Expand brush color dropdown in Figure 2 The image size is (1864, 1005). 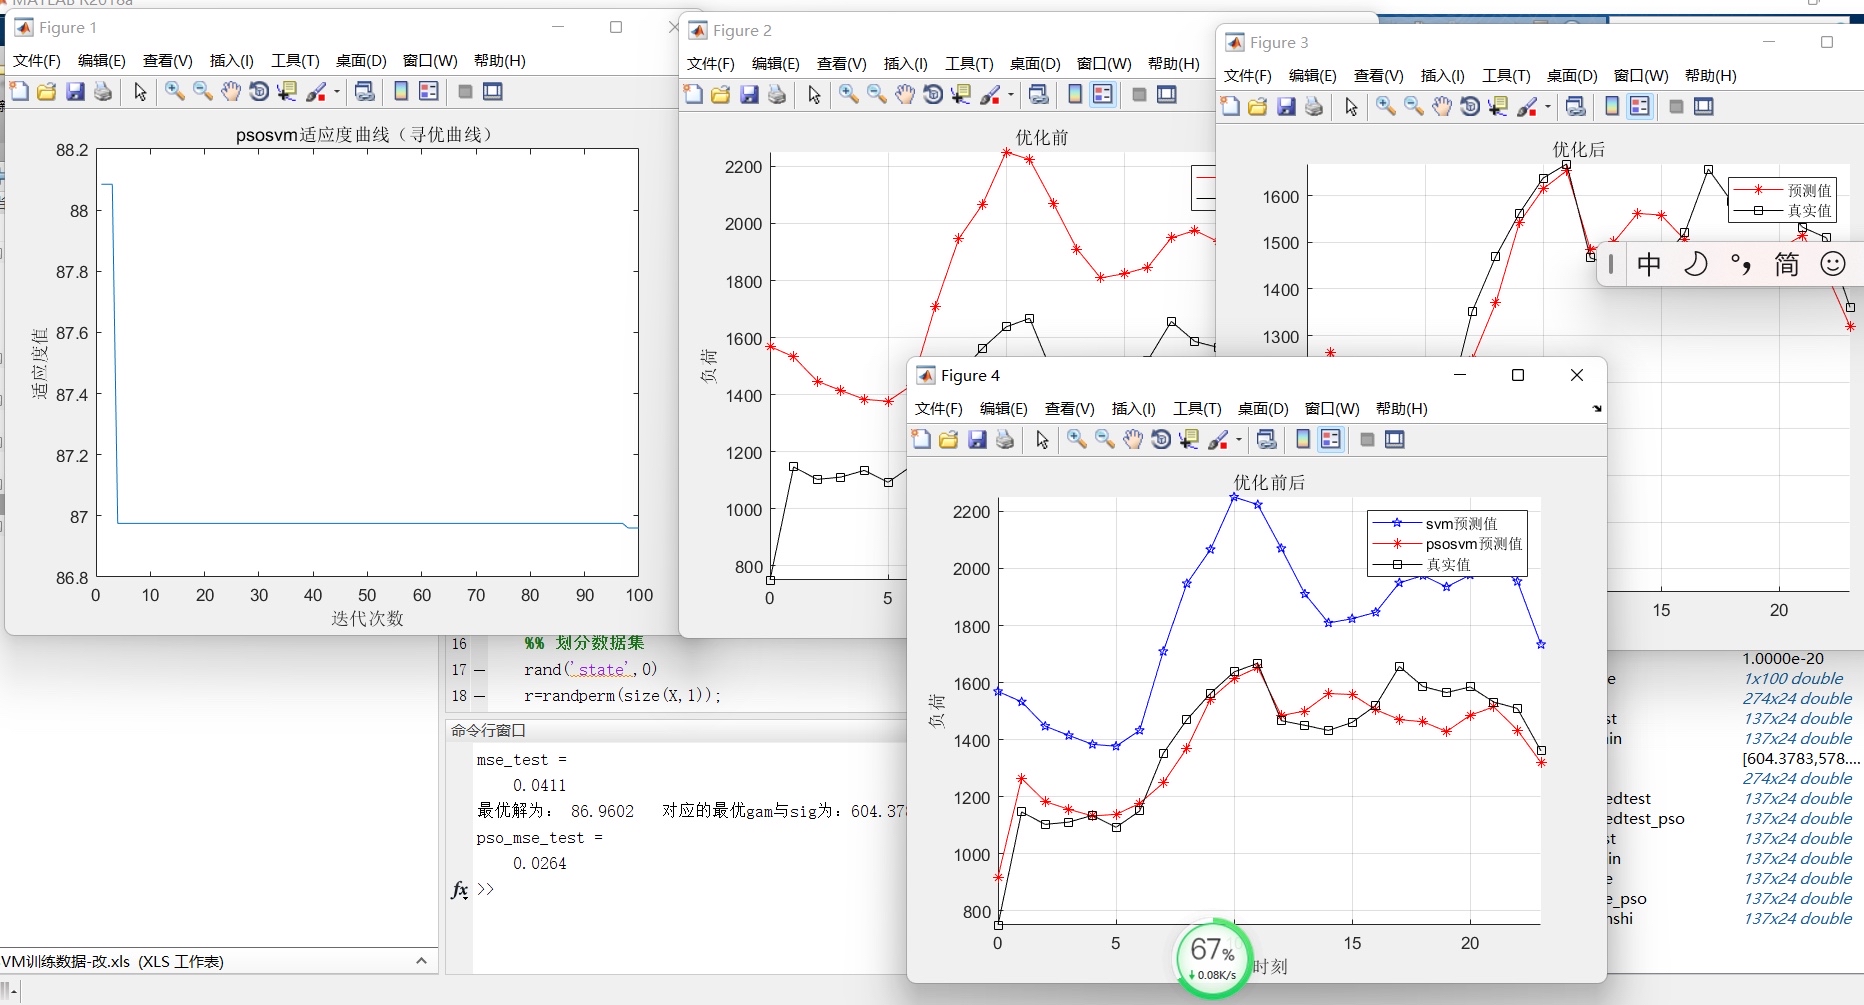pos(1011,95)
